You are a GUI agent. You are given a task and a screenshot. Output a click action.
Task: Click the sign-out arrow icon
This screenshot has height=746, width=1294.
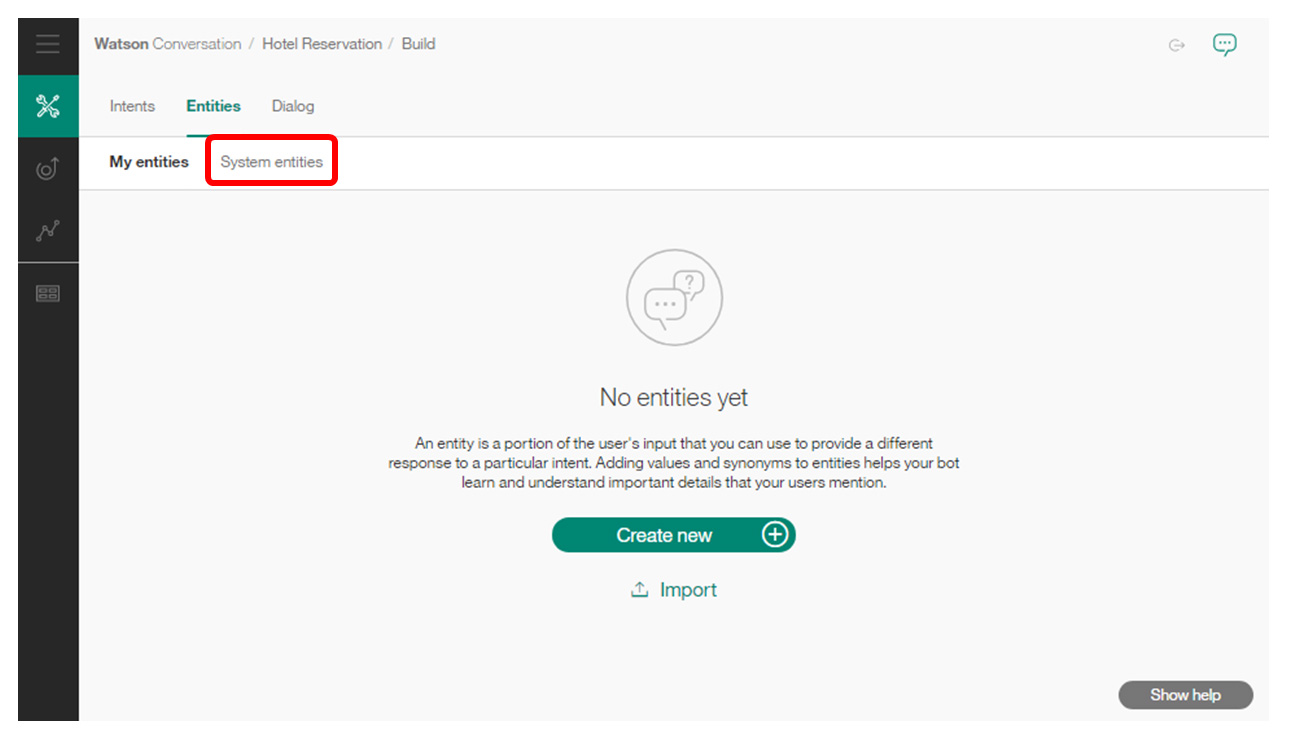[x=1177, y=45]
